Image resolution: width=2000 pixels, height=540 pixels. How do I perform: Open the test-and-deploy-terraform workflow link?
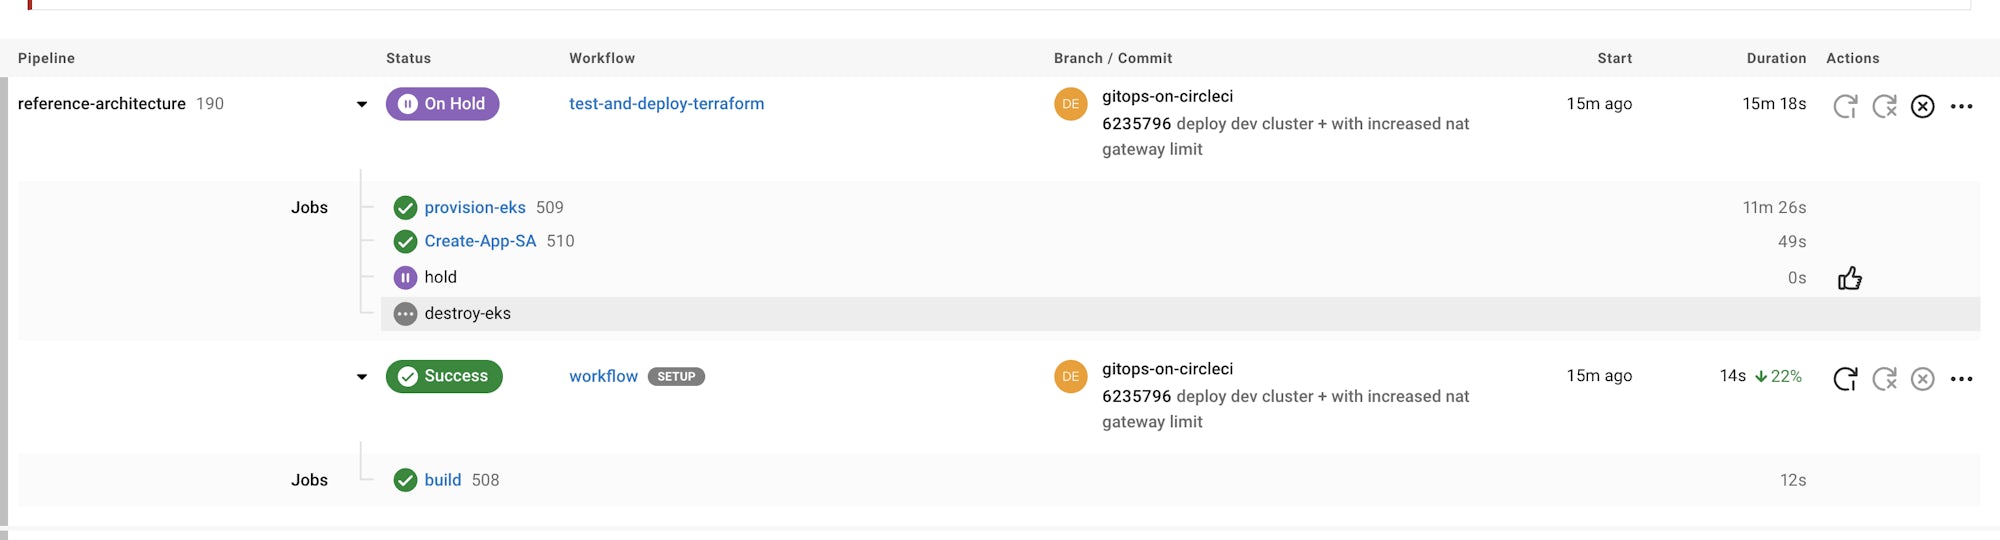666,104
